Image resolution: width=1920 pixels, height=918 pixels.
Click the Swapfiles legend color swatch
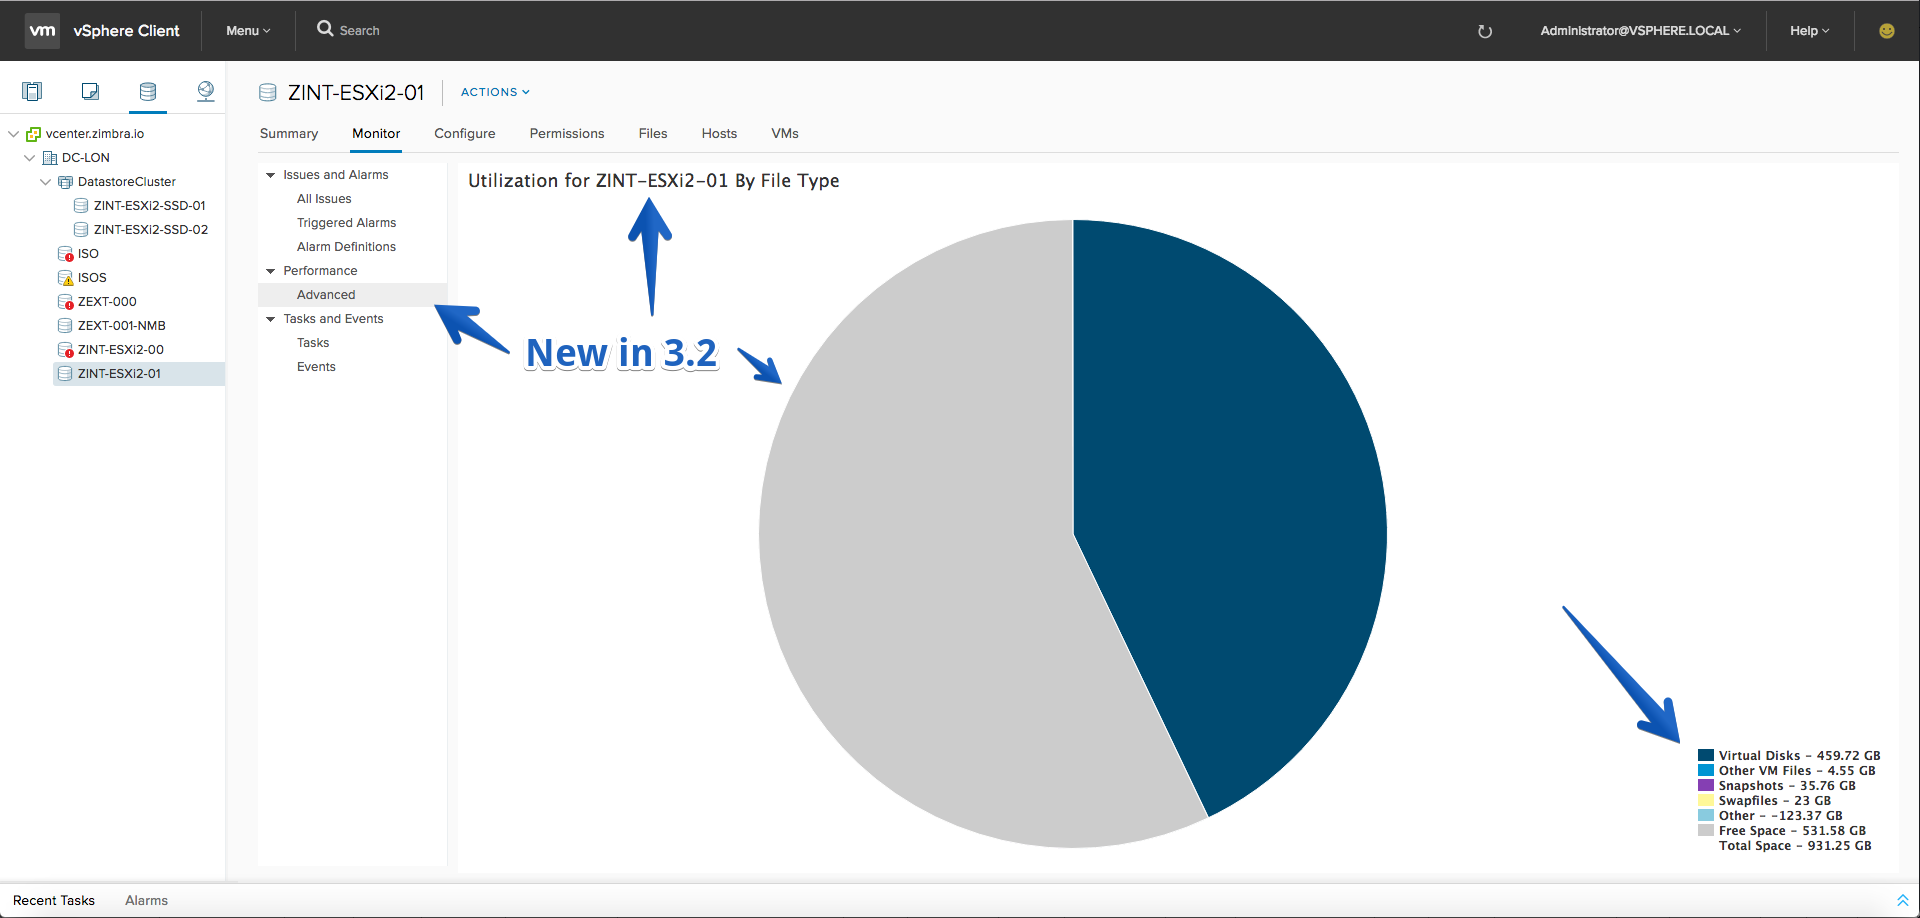(1706, 801)
